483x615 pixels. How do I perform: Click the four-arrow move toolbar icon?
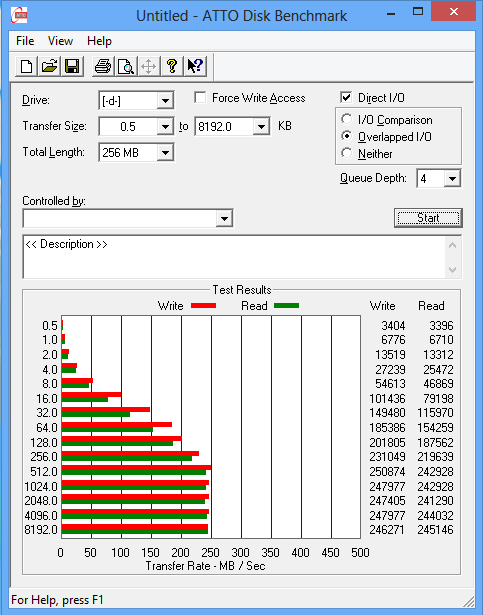(149, 66)
